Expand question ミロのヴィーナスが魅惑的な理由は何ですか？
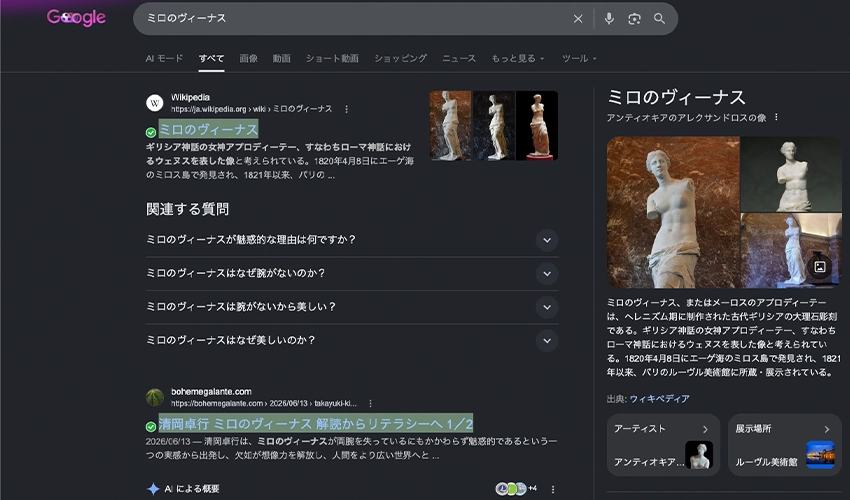 [352, 240]
